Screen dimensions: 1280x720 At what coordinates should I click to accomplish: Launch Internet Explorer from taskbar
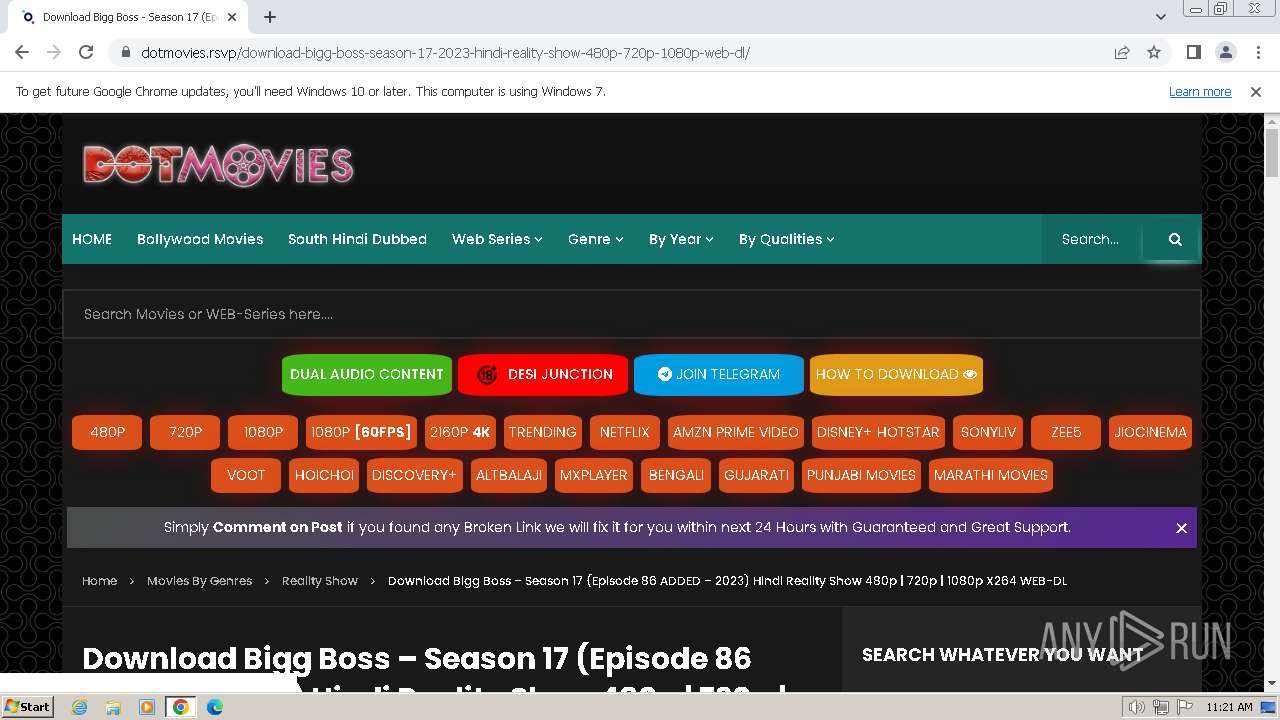(x=79, y=707)
